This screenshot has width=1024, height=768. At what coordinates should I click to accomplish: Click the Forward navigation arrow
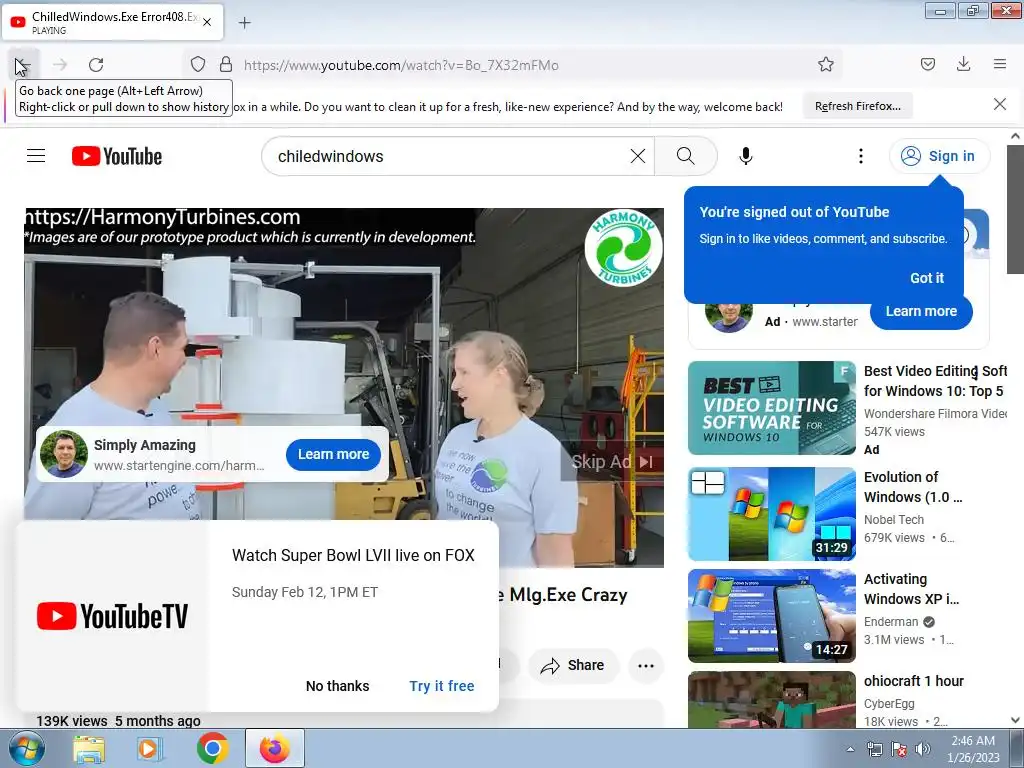60,64
